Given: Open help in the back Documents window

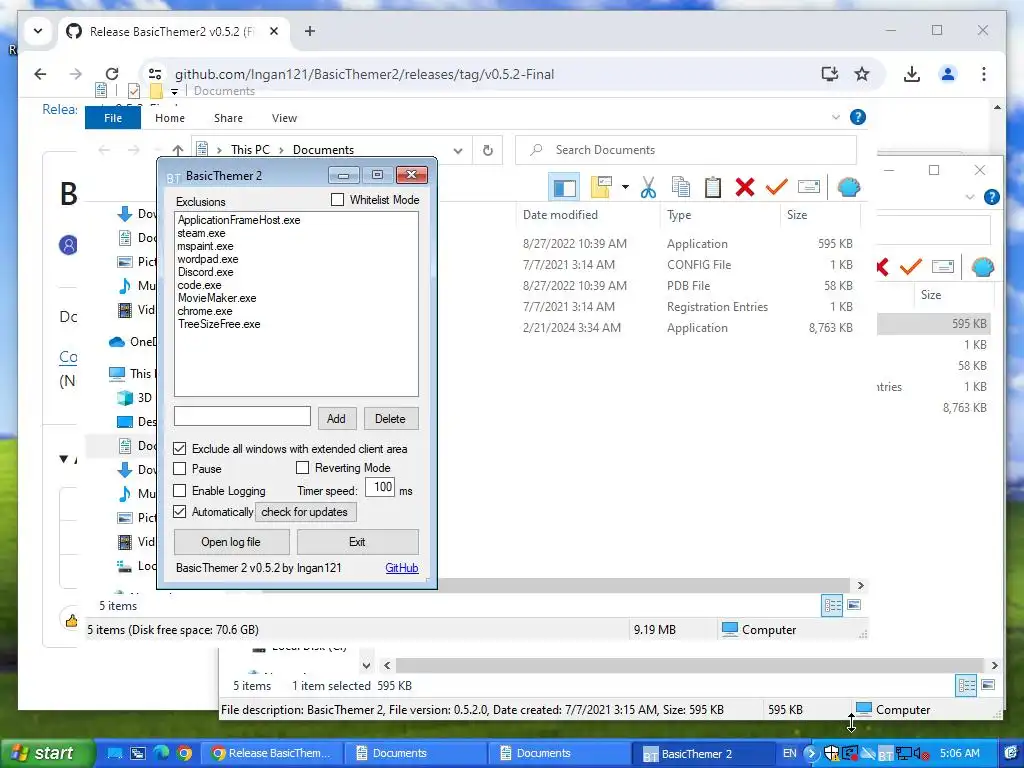Looking at the screenshot, I should click(991, 197).
